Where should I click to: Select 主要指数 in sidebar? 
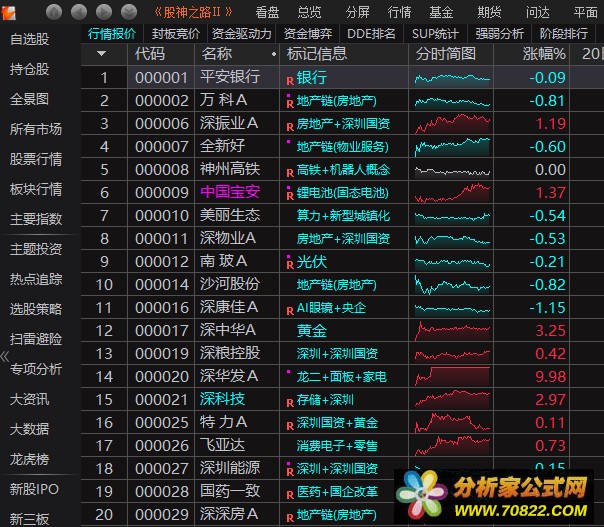tap(36, 219)
